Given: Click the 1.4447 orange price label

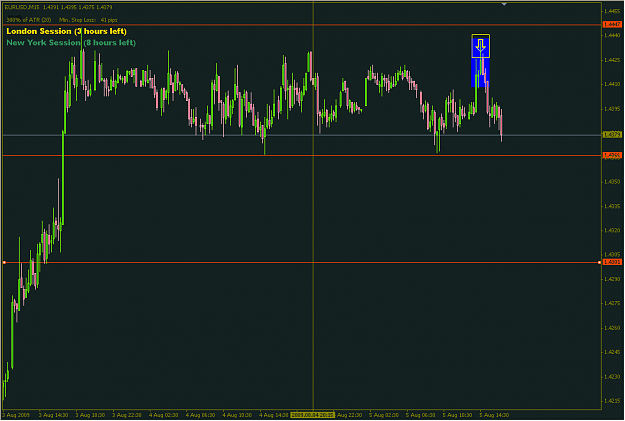Looking at the screenshot, I should pyautogui.click(x=612, y=25).
